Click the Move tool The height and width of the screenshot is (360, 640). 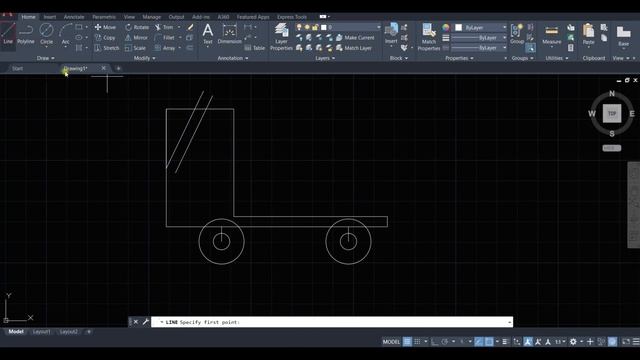(x=105, y=27)
